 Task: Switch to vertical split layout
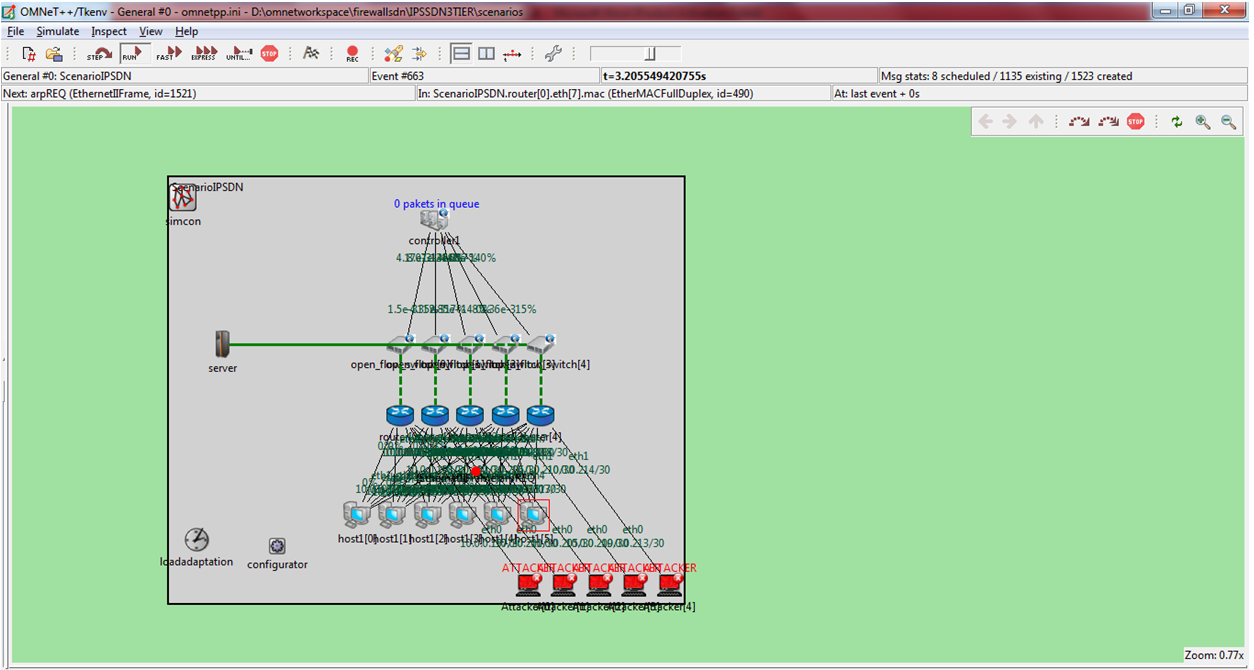point(486,54)
